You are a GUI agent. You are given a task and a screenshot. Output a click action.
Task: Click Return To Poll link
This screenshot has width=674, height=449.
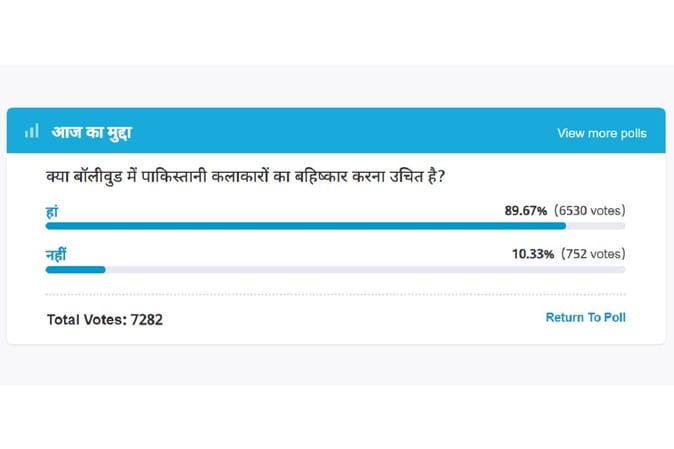point(585,318)
